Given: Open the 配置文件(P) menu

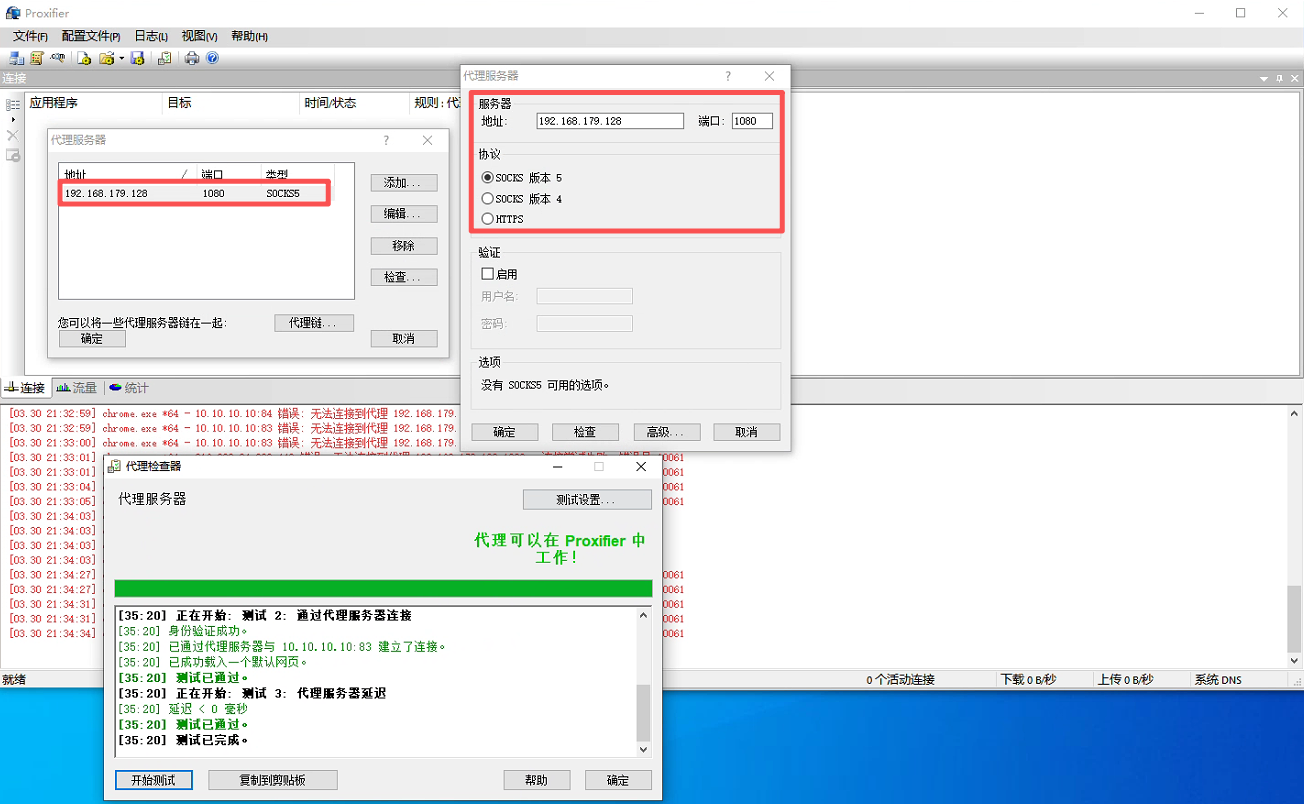Looking at the screenshot, I should [91, 36].
